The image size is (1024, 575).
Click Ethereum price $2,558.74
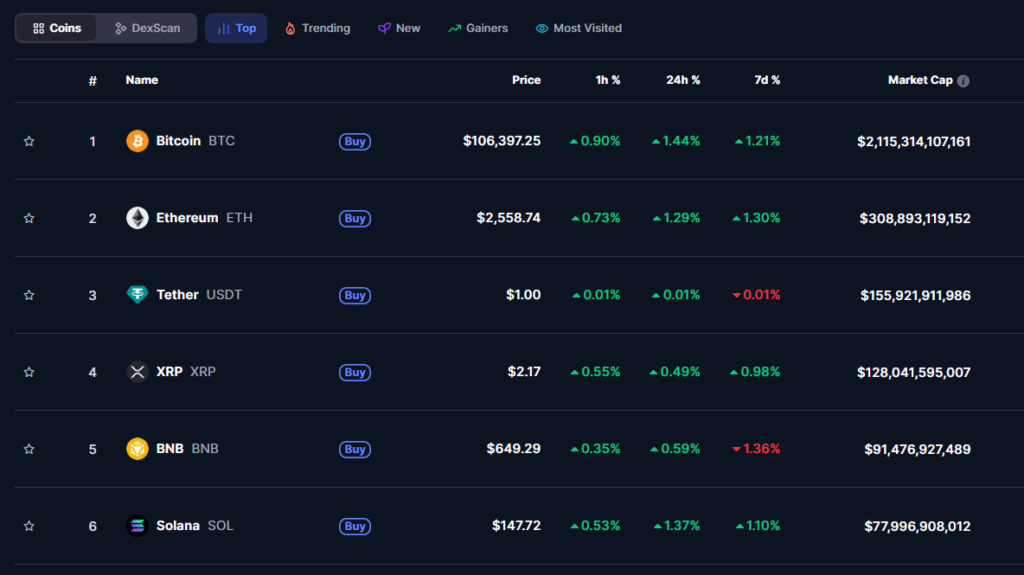[509, 218]
